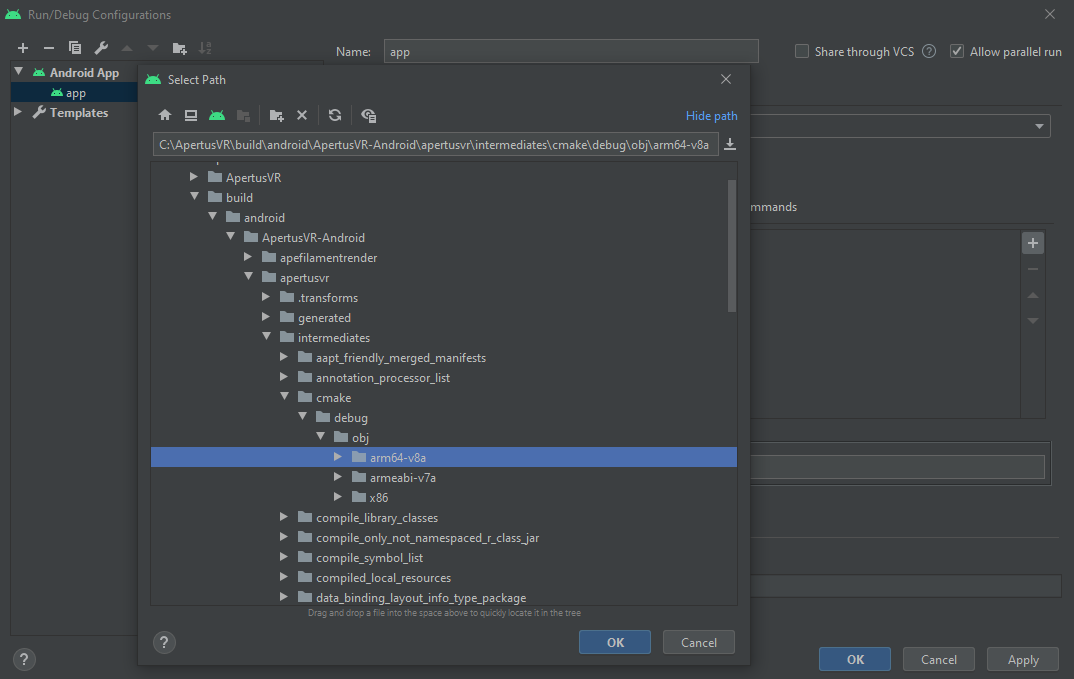Confirm Select Path with OK
The width and height of the screenshot is (1074, 679).
[615, 642]
